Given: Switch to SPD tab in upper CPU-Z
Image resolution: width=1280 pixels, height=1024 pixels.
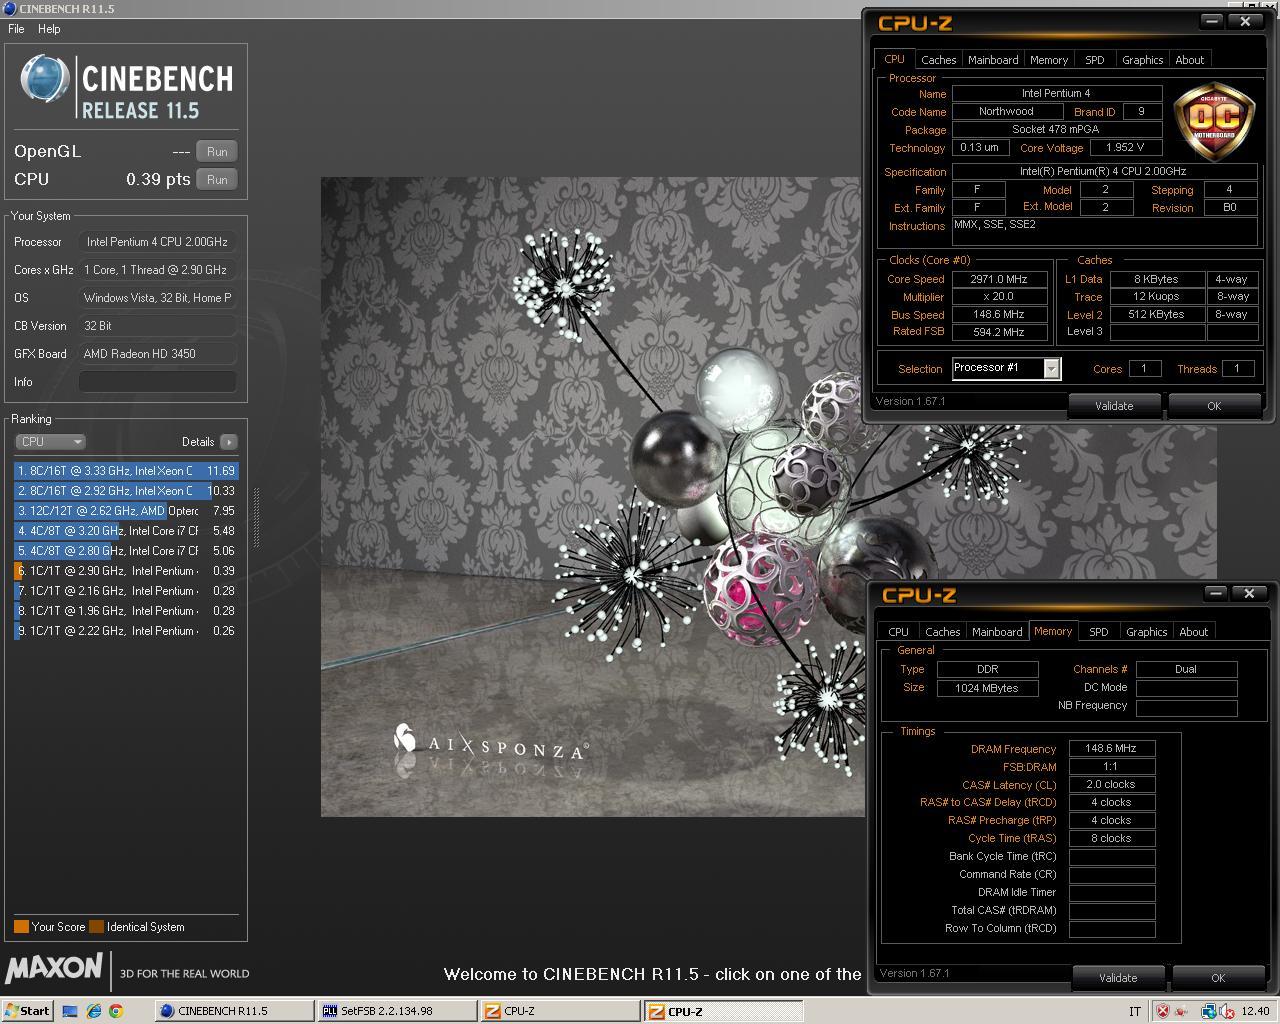Looking at the screenshot, I should [x=1095, y=60].
